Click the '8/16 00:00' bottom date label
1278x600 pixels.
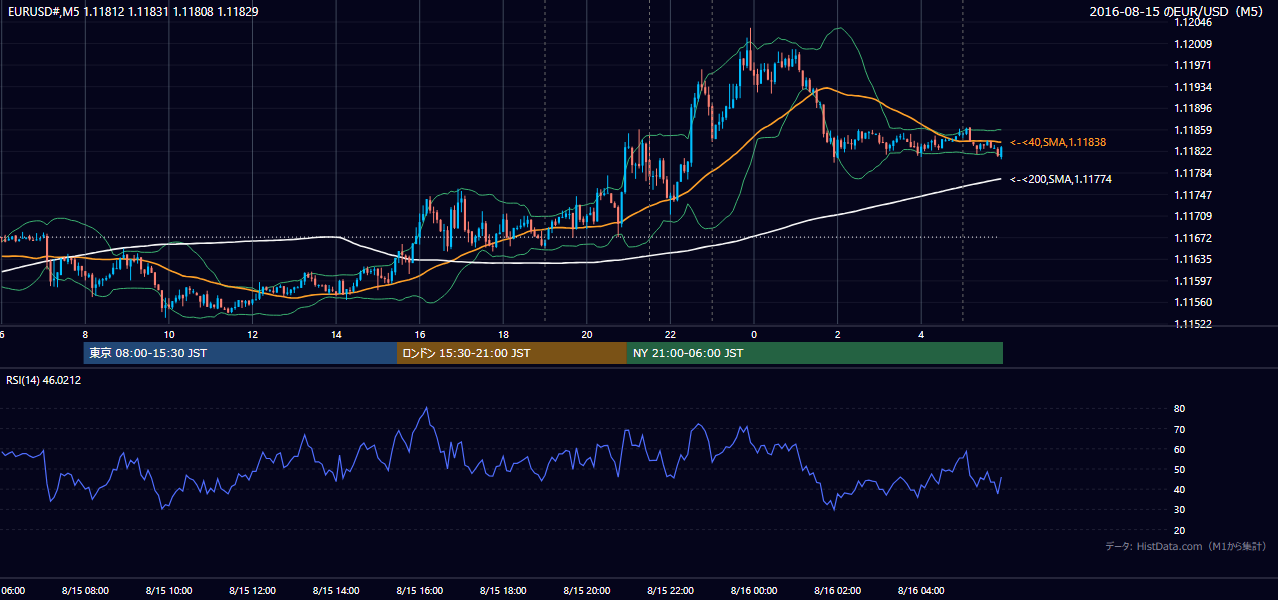754,590
